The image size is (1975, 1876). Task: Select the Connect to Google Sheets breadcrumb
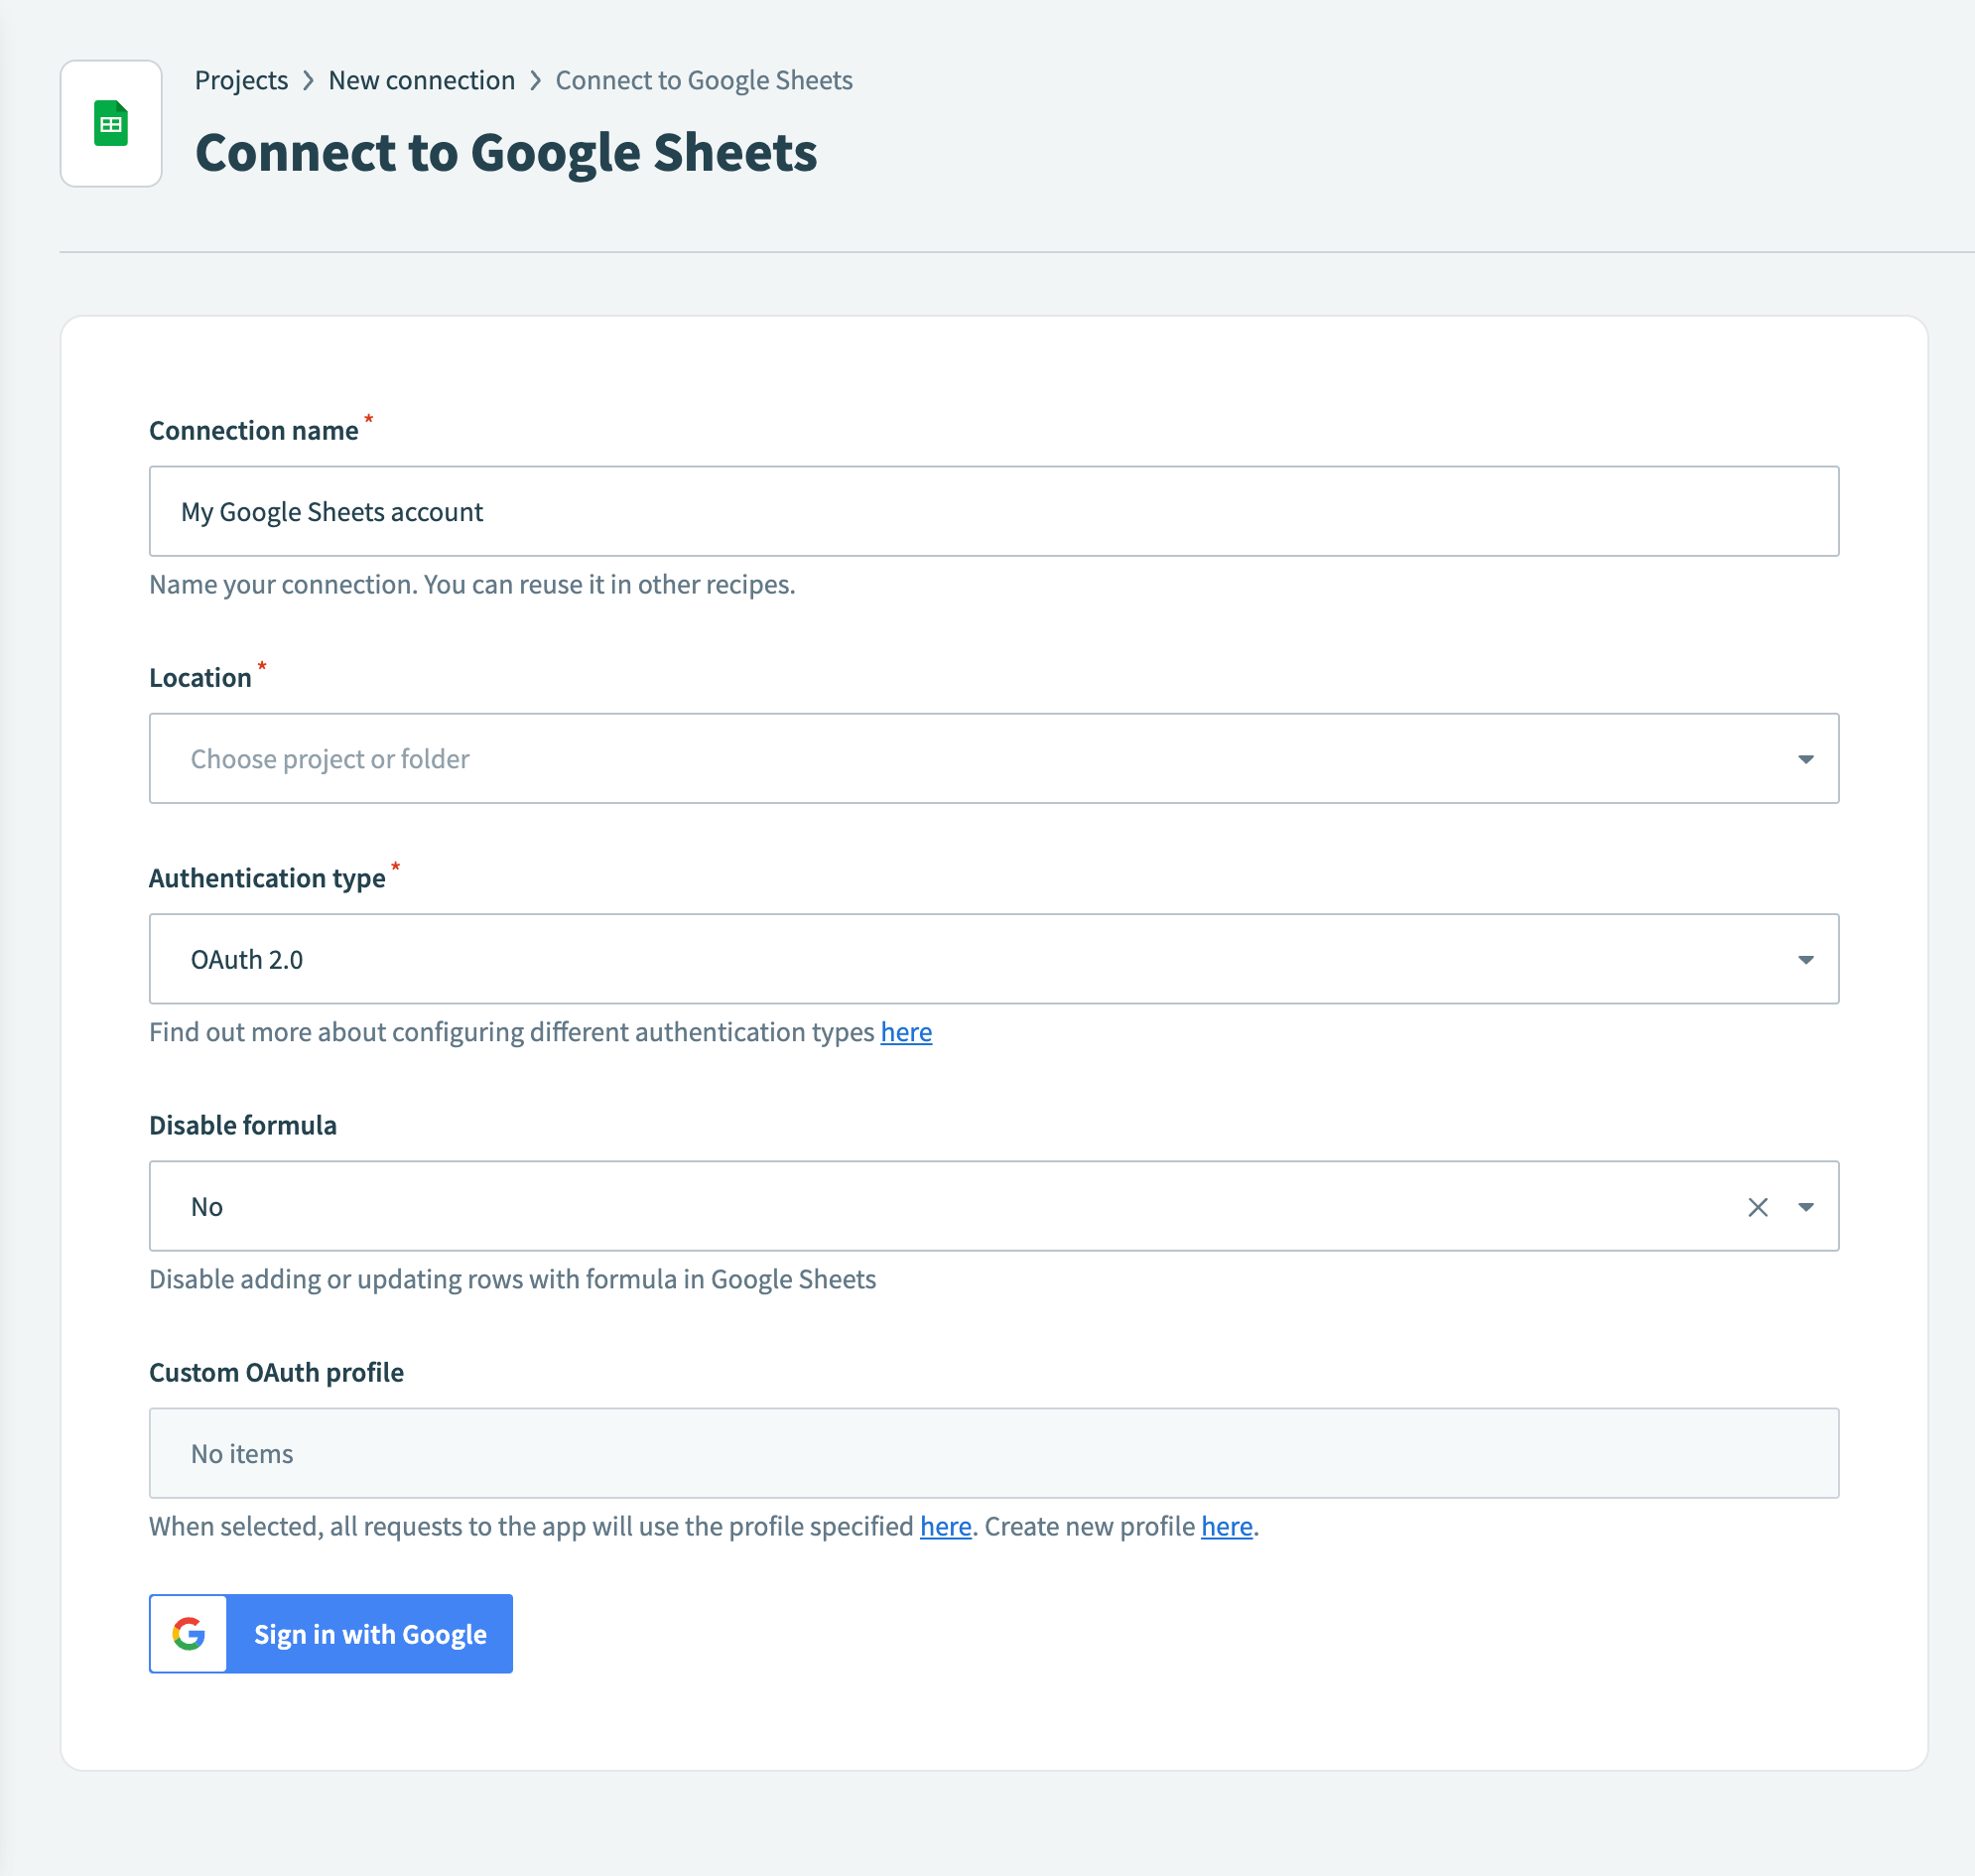[x=704, y=80]
